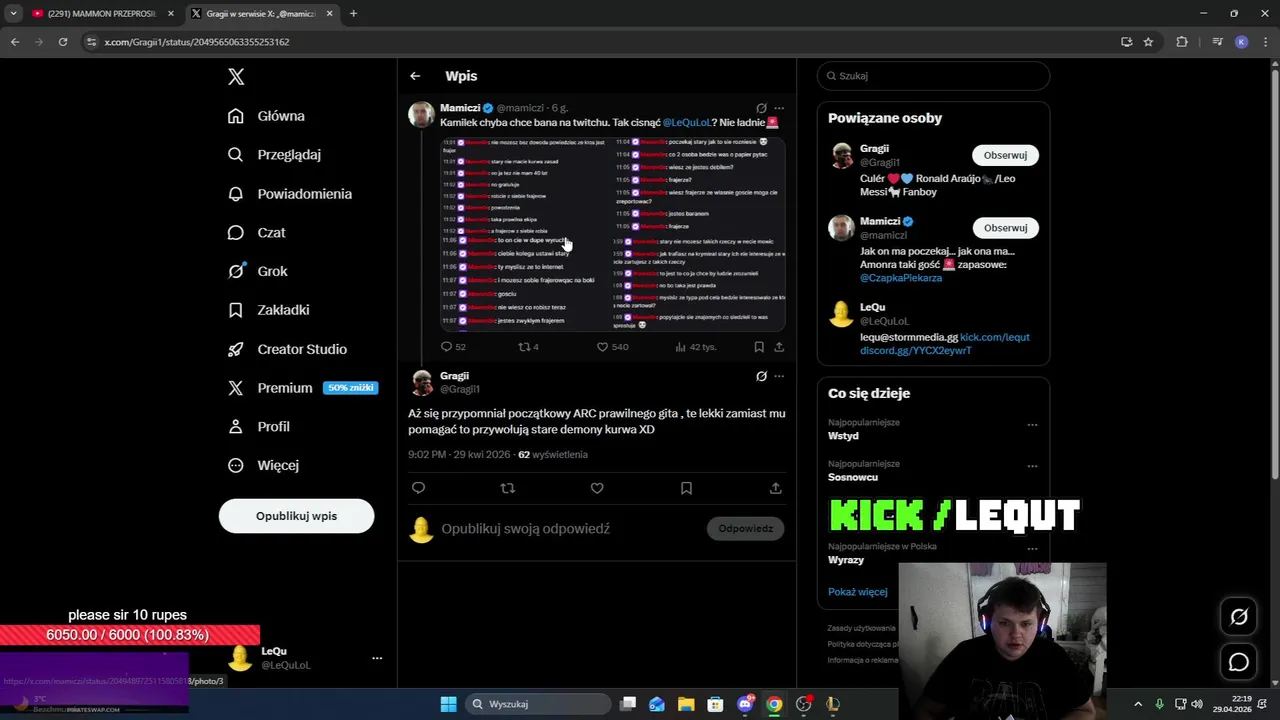The image size is (1280, 720).
Task: Open more options on Mamiczi's post
Action: (x=779, y=108)
